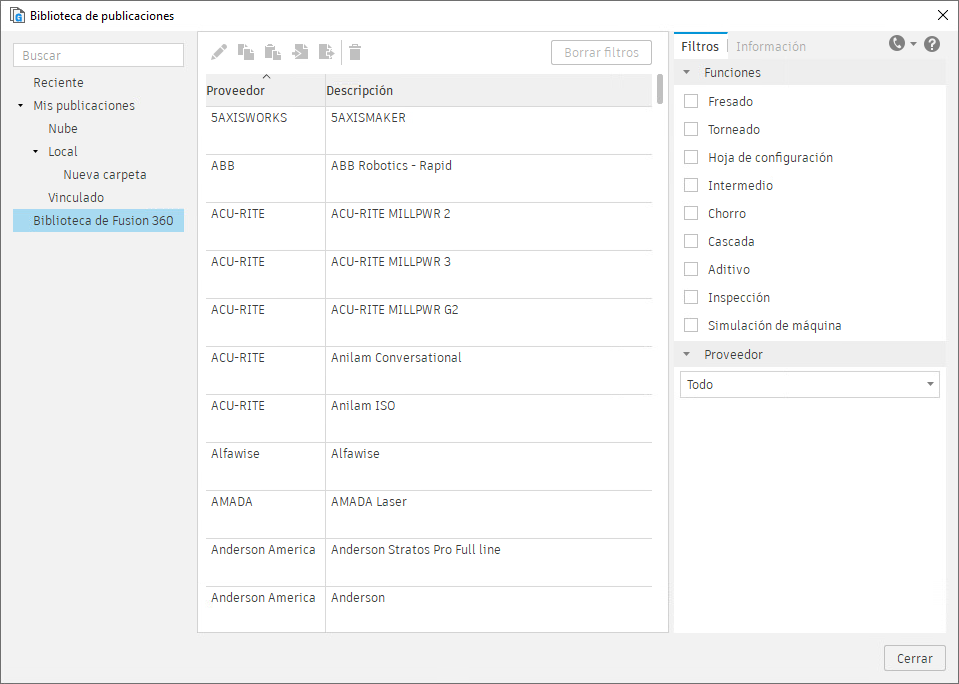The width and height of the screenshot is (959, 684).
Task: Click the Import icon in toolbar
Action: (300, 52)
